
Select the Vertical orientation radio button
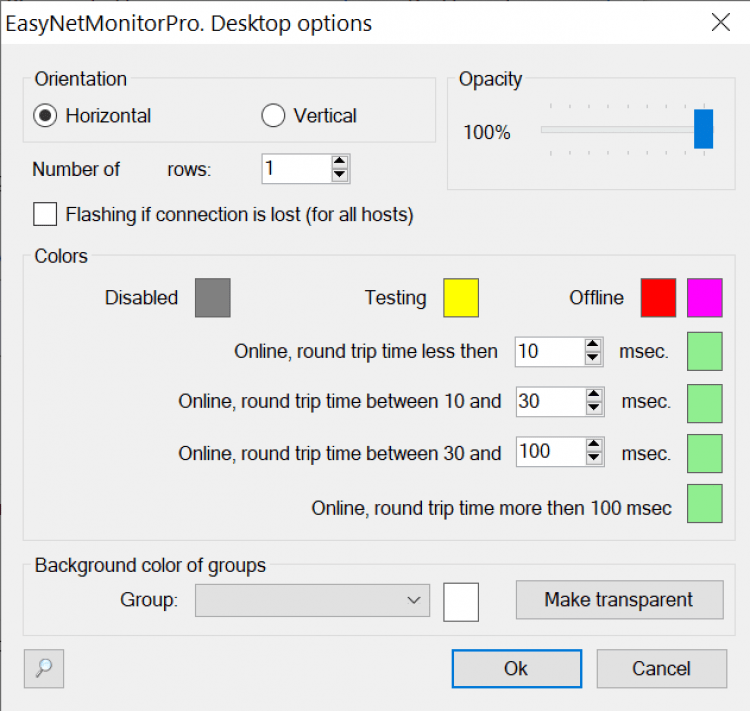[273, 116]
